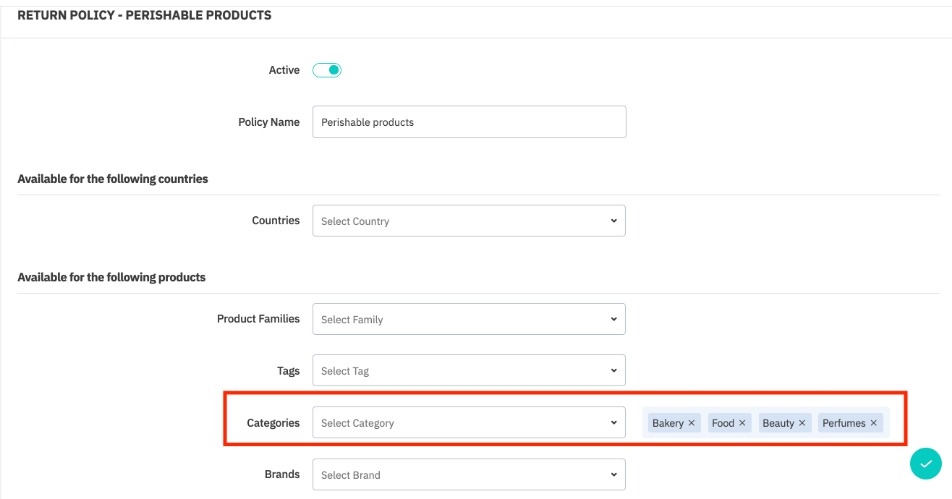Toggle the Active policy switch
Screen dimensions: 952x499
point(328,70)
